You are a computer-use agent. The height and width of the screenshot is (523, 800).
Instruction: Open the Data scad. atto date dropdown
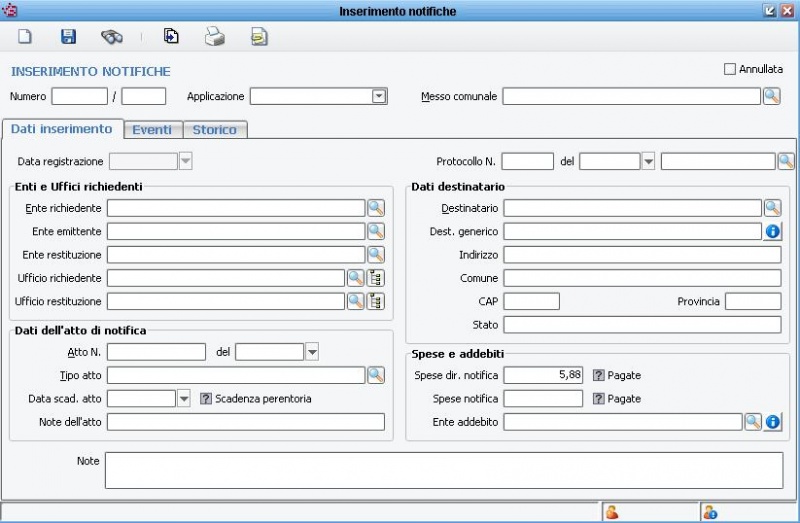point(183,398)
